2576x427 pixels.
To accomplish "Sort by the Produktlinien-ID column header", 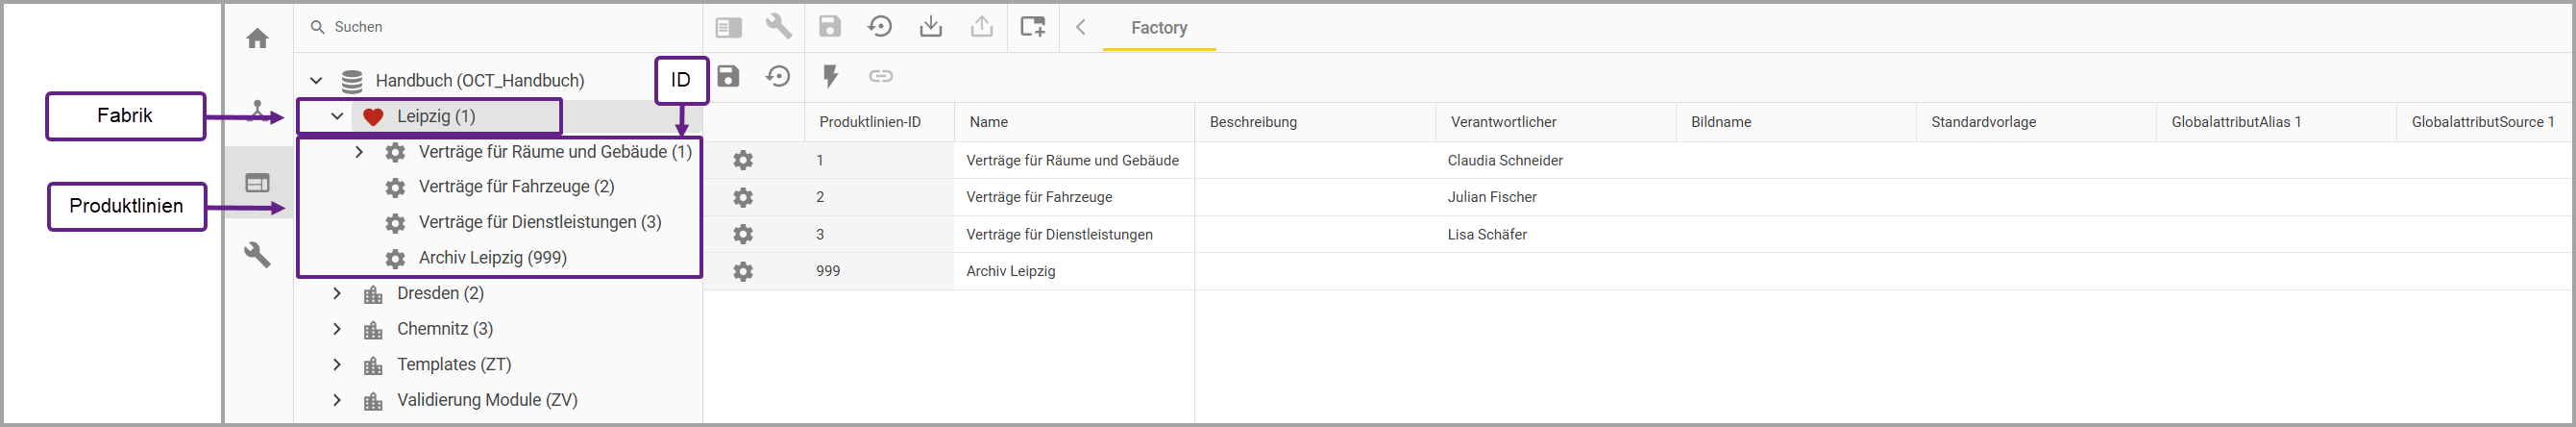I will [870, 122].
